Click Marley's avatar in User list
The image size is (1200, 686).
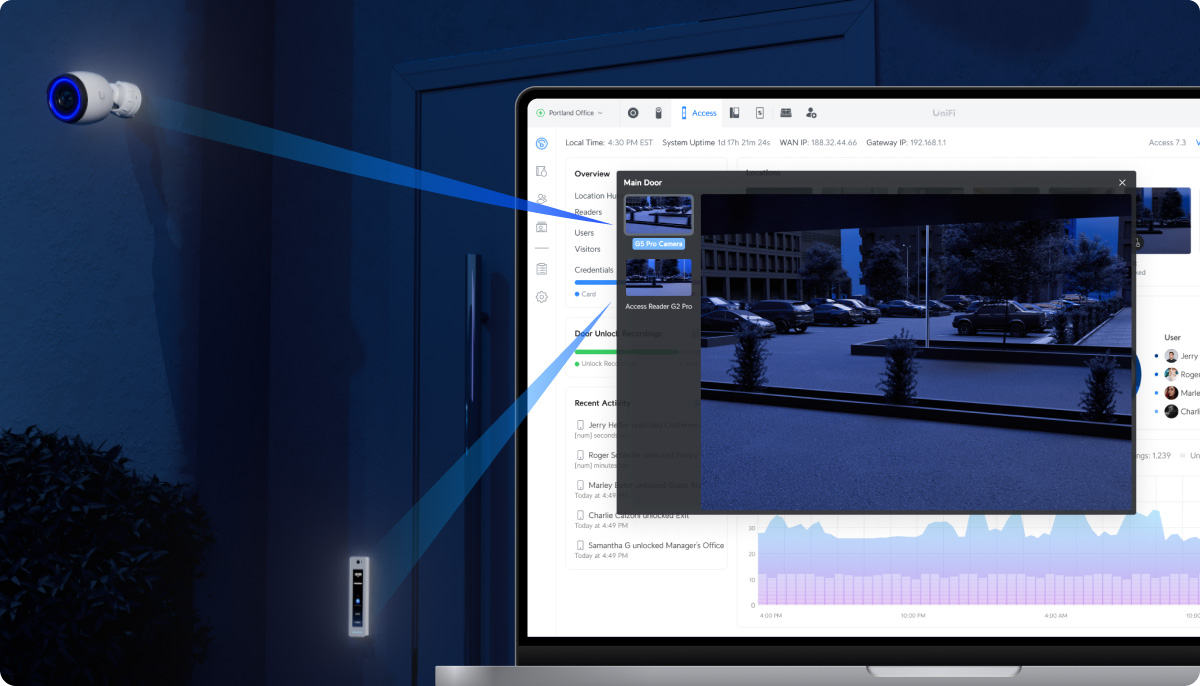tap(1171, 393)
